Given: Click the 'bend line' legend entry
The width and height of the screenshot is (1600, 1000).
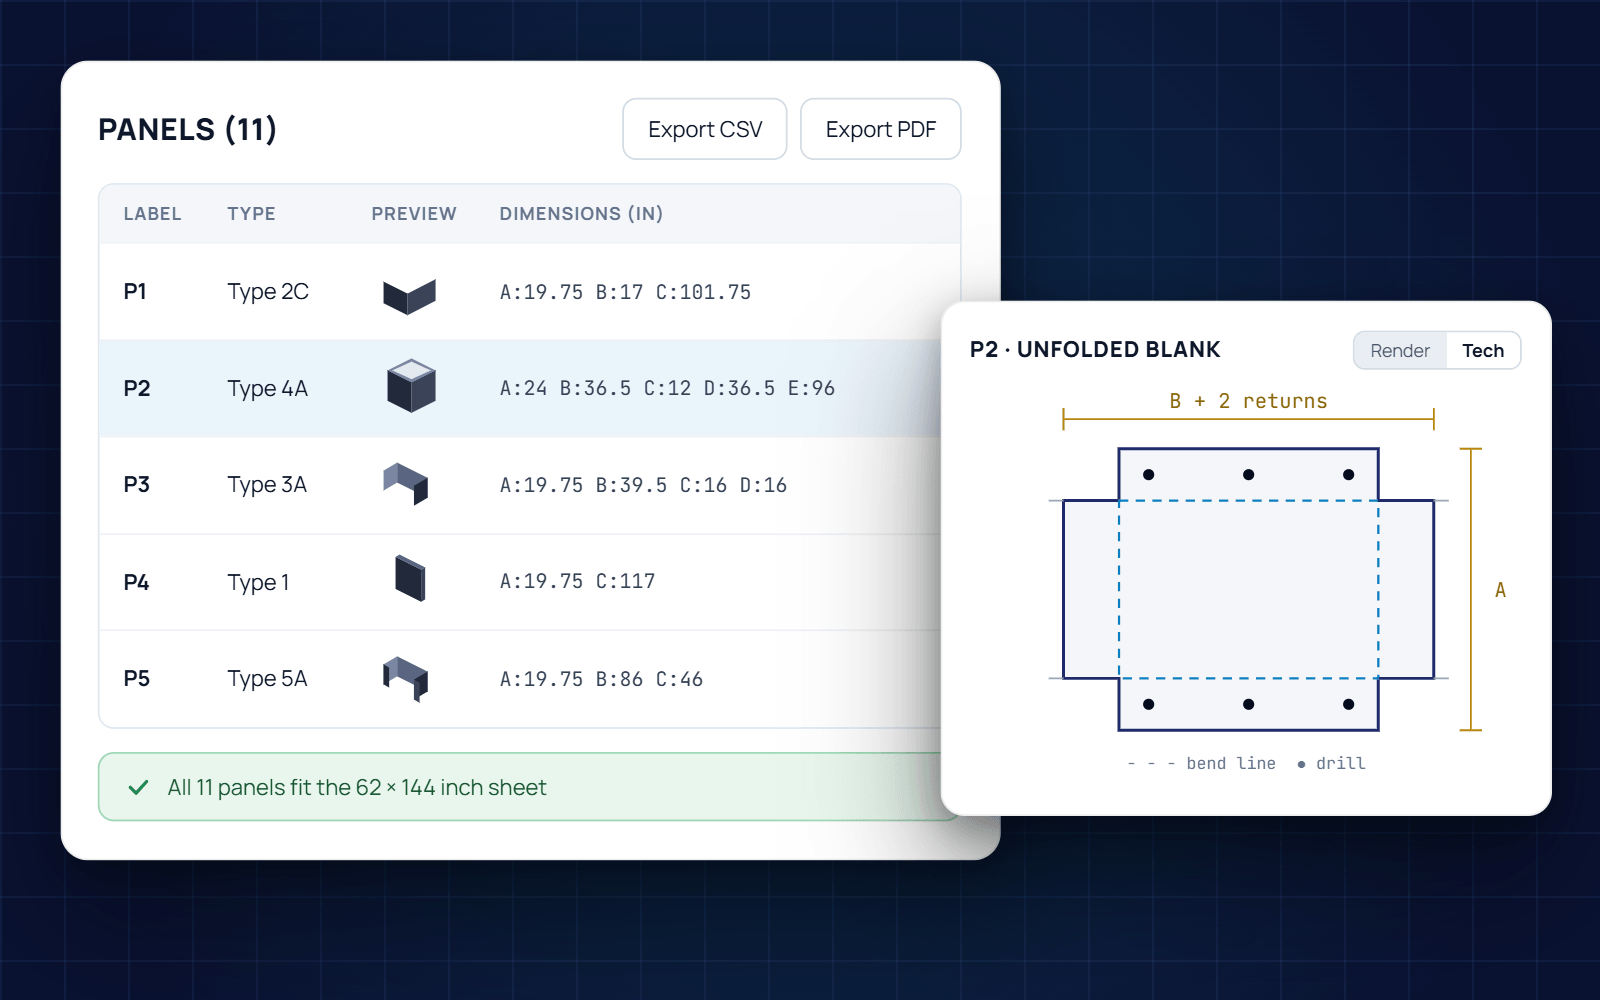Looking at the screenshot, I should pyautogui.click(x=1201, y=763).
